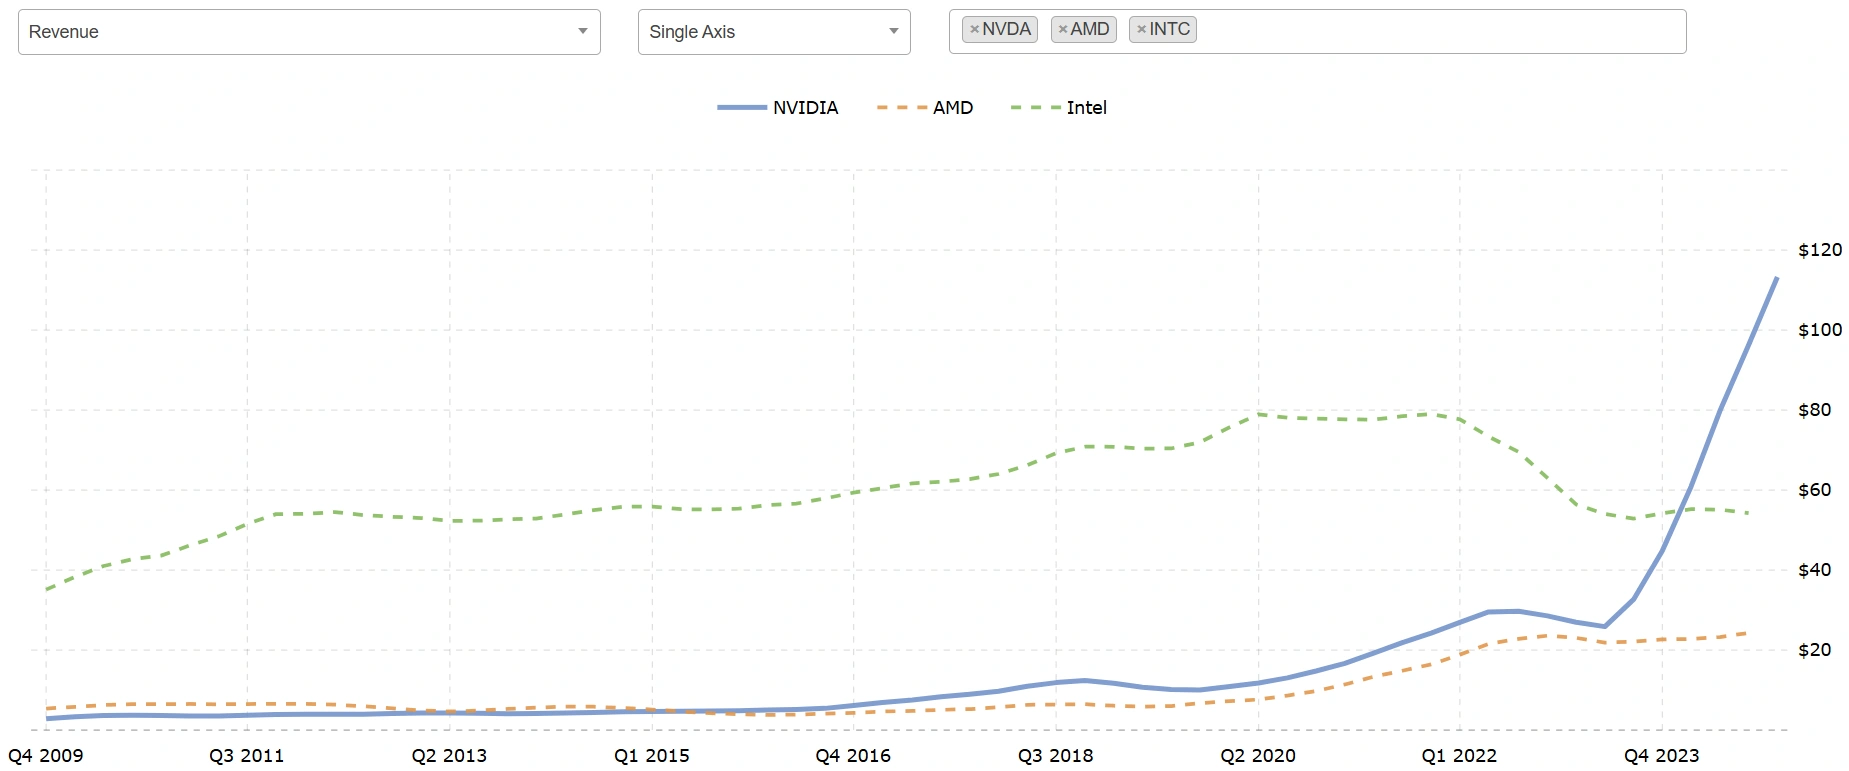1849x771 pixels.
Task: Click the Intel line's peak near Q2 2020
Action: click(1259, 414)
